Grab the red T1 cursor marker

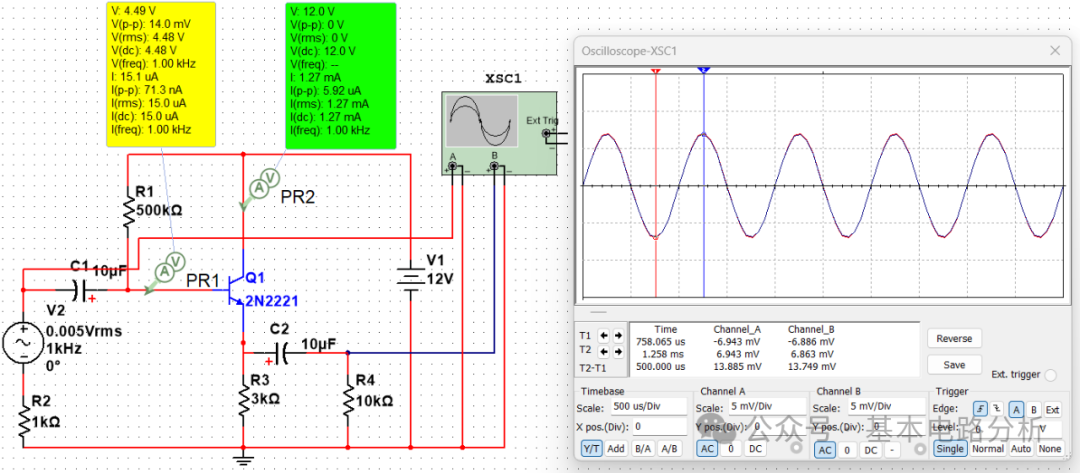pos(656,72)
